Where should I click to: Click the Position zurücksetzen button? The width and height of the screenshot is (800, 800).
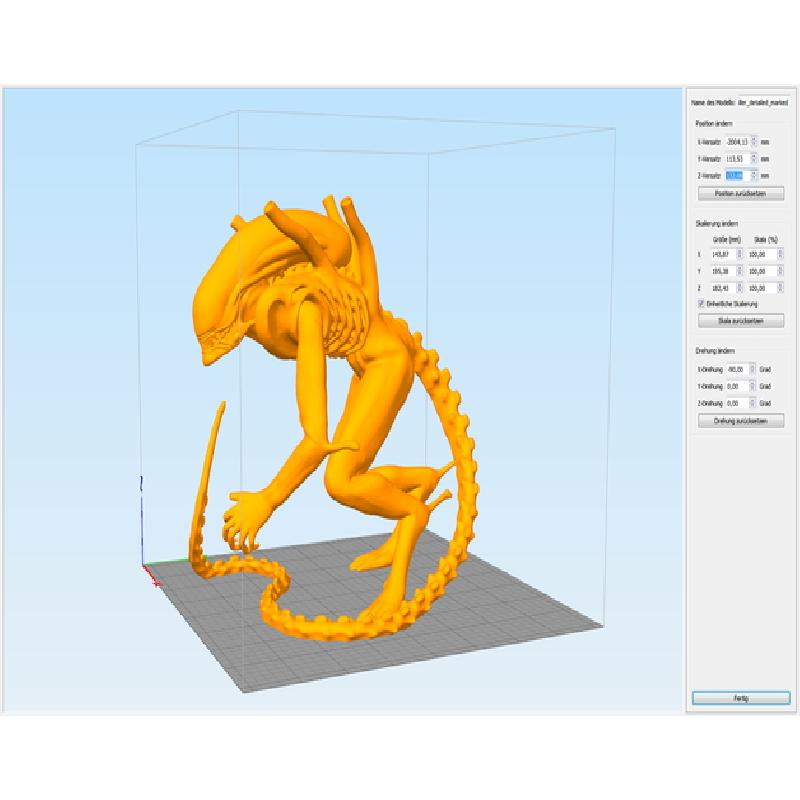741,193
